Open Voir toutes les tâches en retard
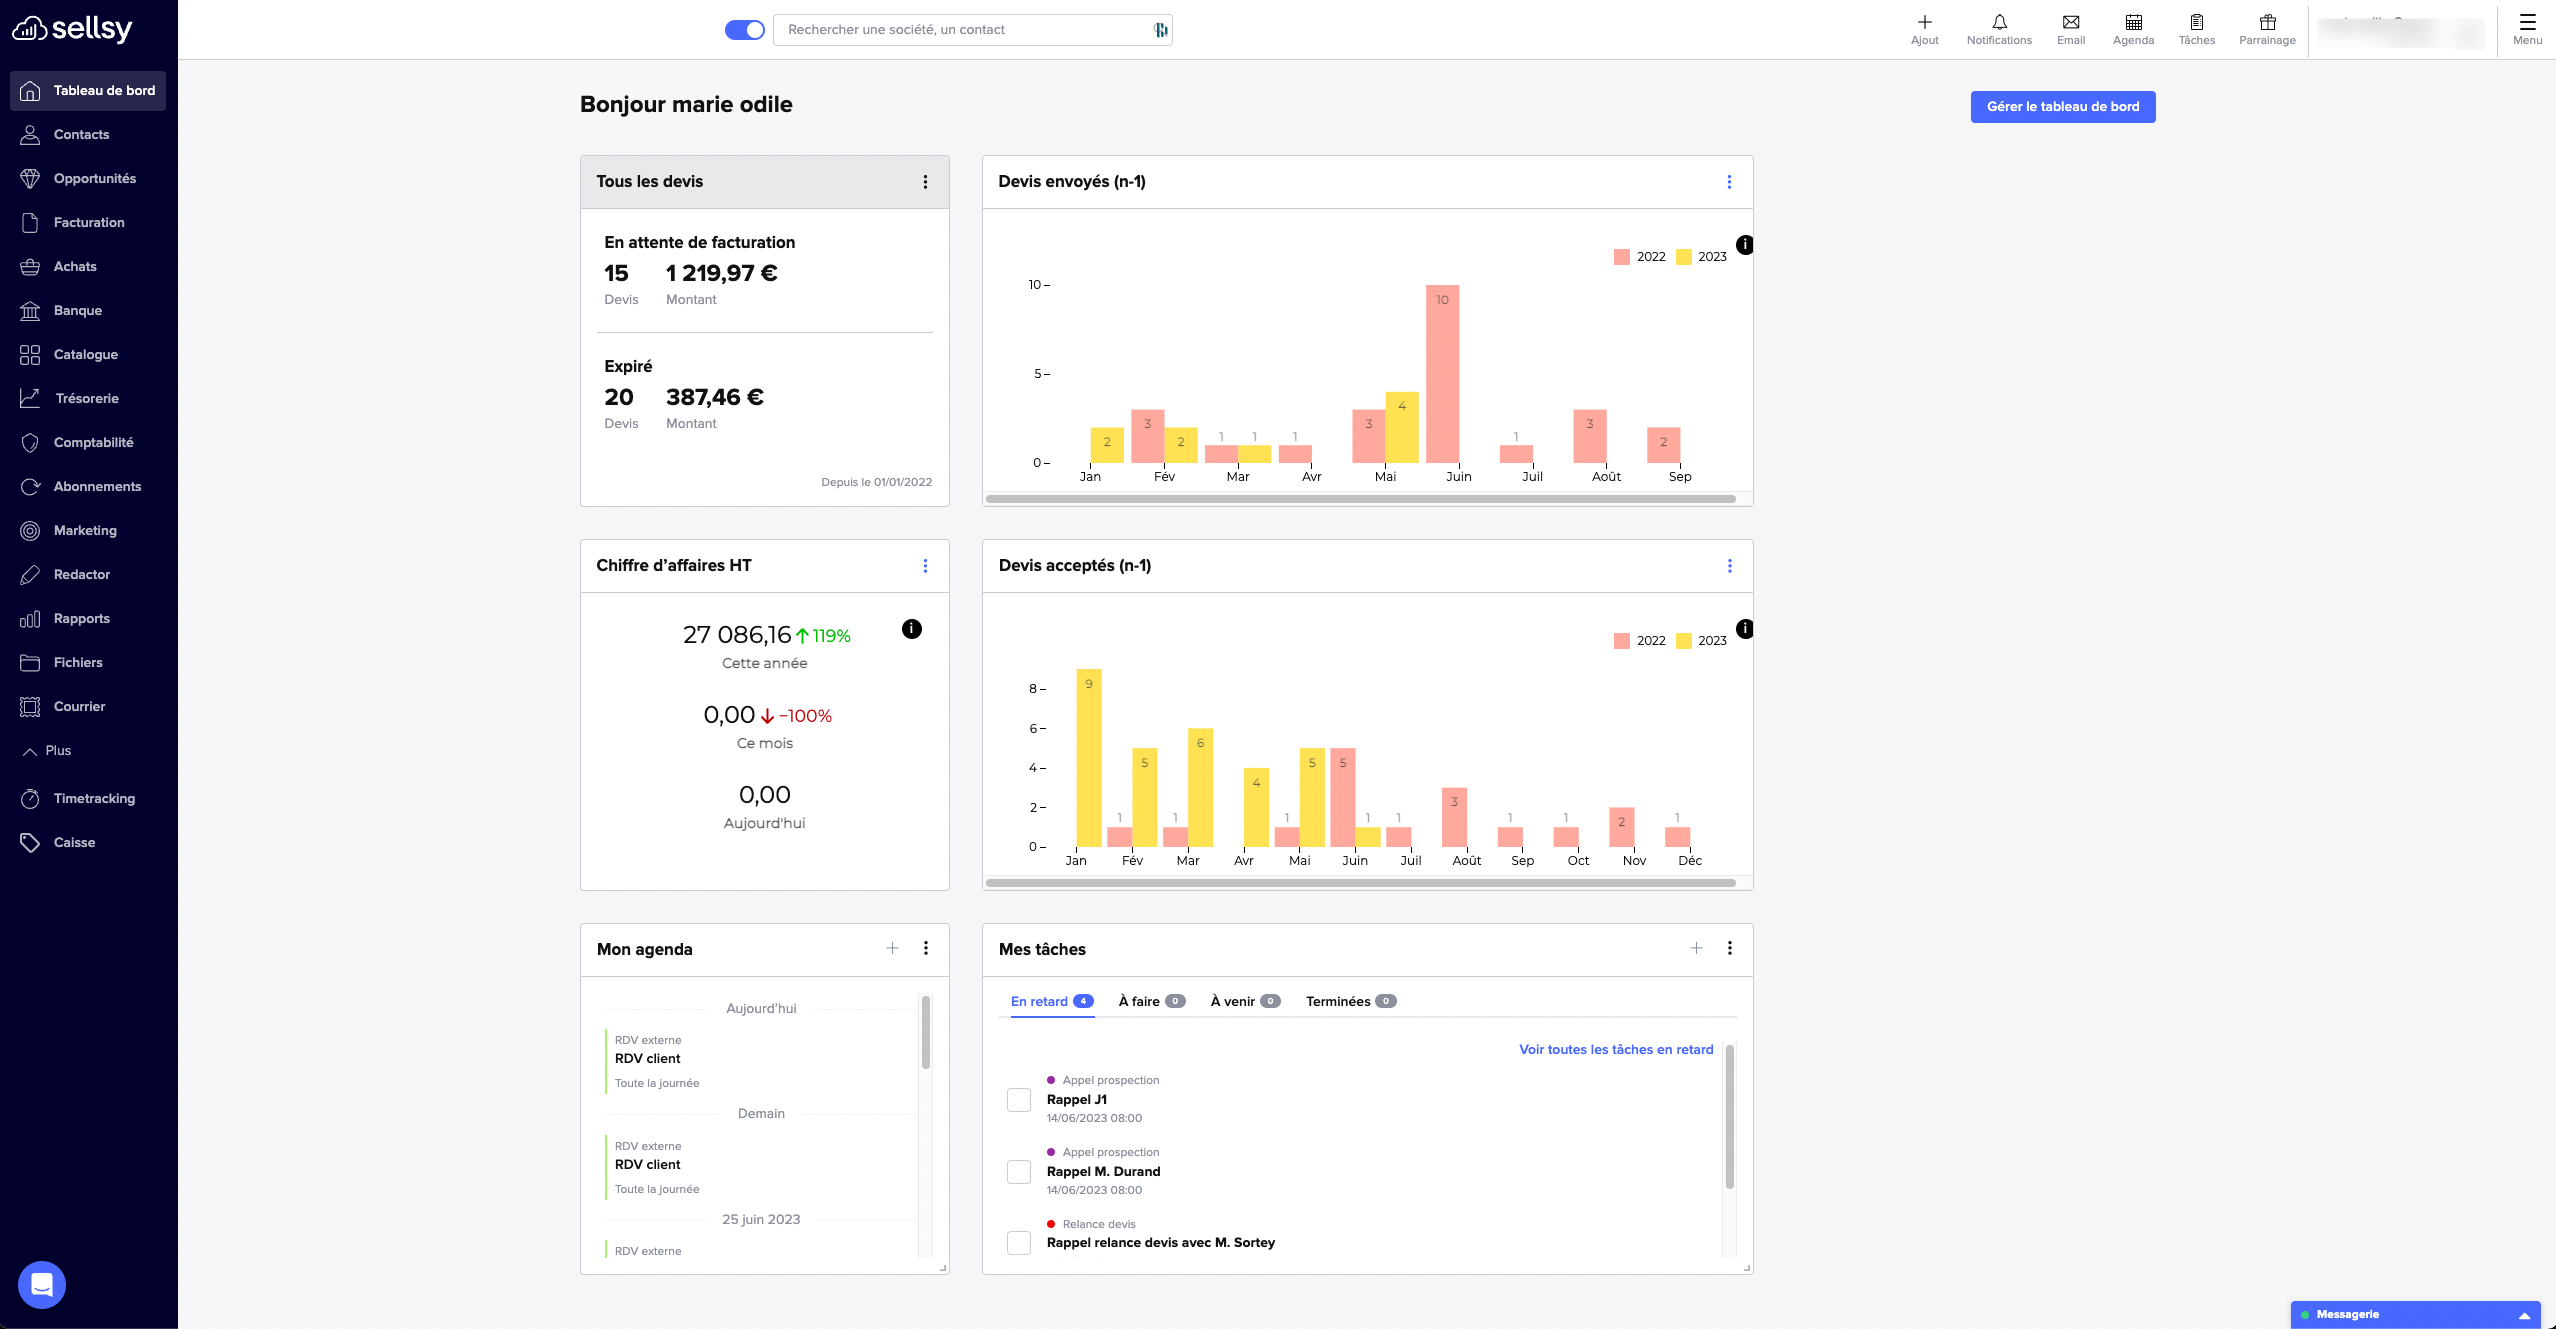The width and height of the screenshot is (2556, 1329). click(1615, 1049)
